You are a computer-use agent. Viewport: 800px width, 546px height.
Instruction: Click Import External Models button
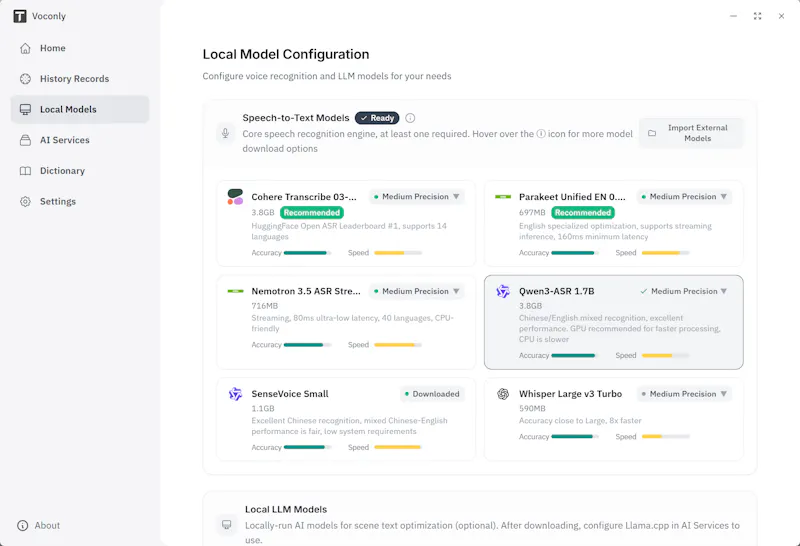(691, 133)
